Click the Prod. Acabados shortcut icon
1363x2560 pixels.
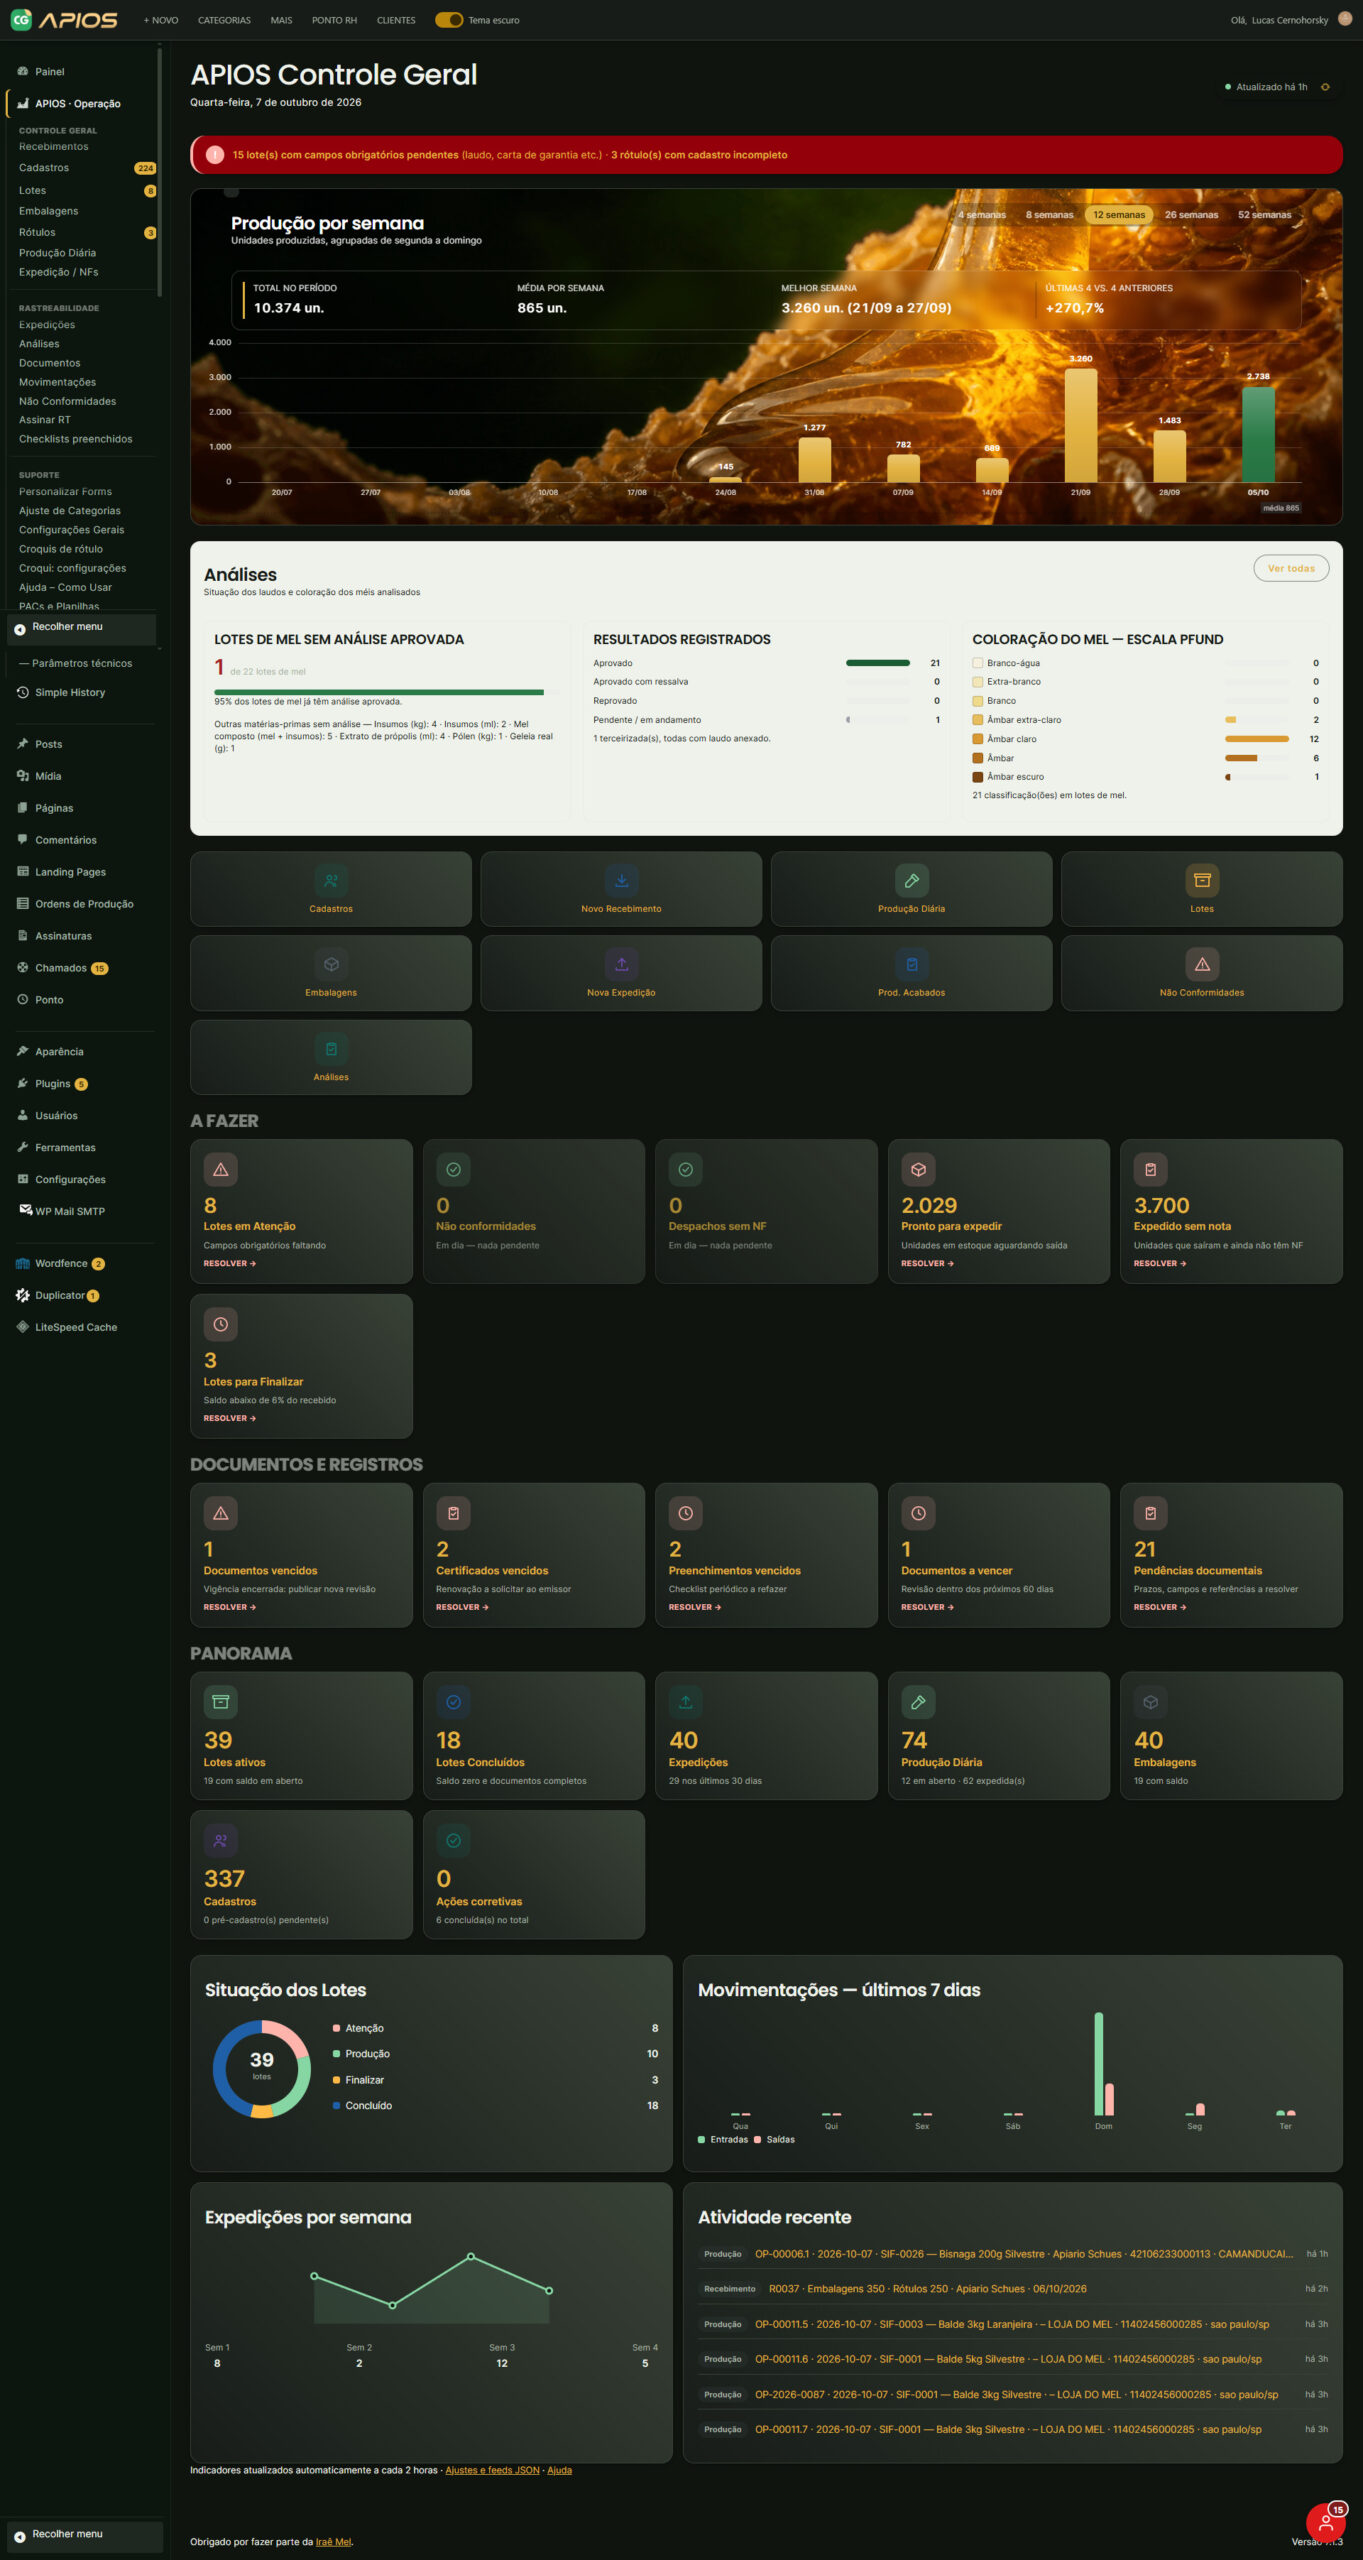pos(912,965)
